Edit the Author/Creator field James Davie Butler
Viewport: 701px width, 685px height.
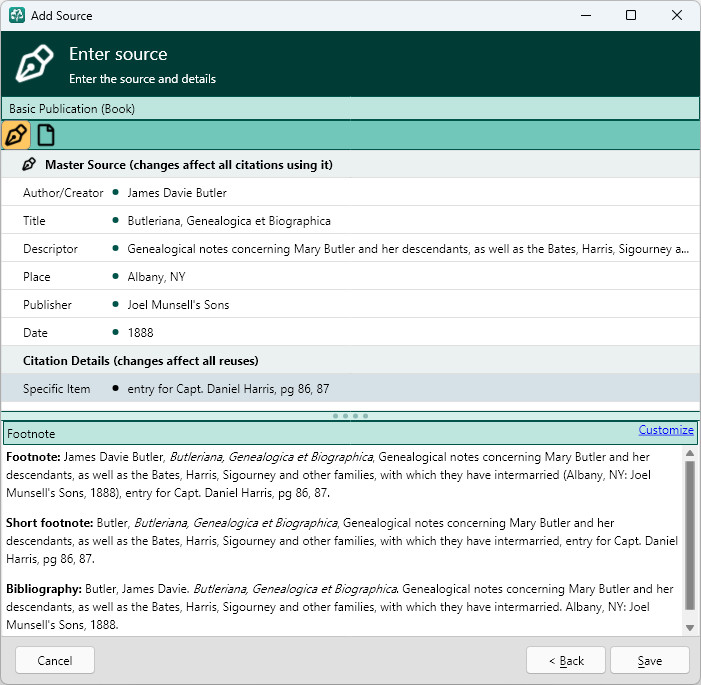tap(177, 193)
